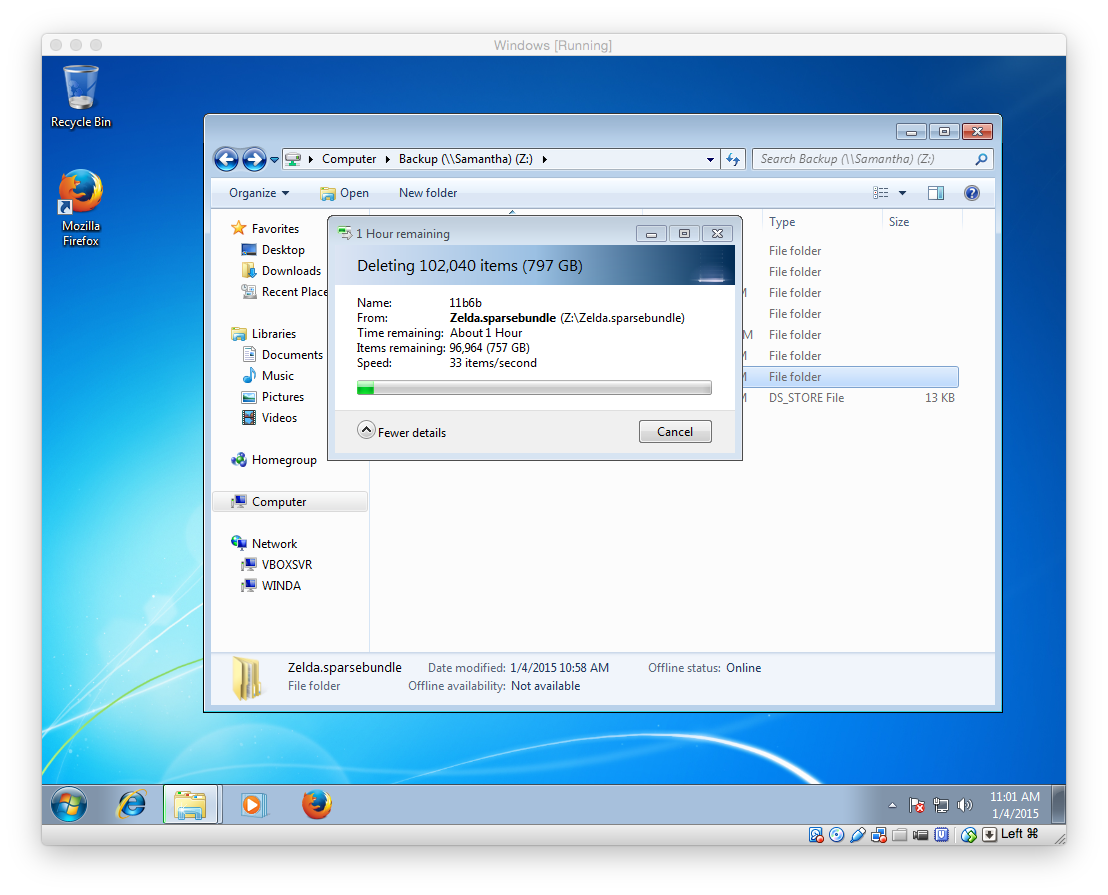This screenshot has height=895, width=1108.
Task: Create a New folder
Action: click(428, 193)
